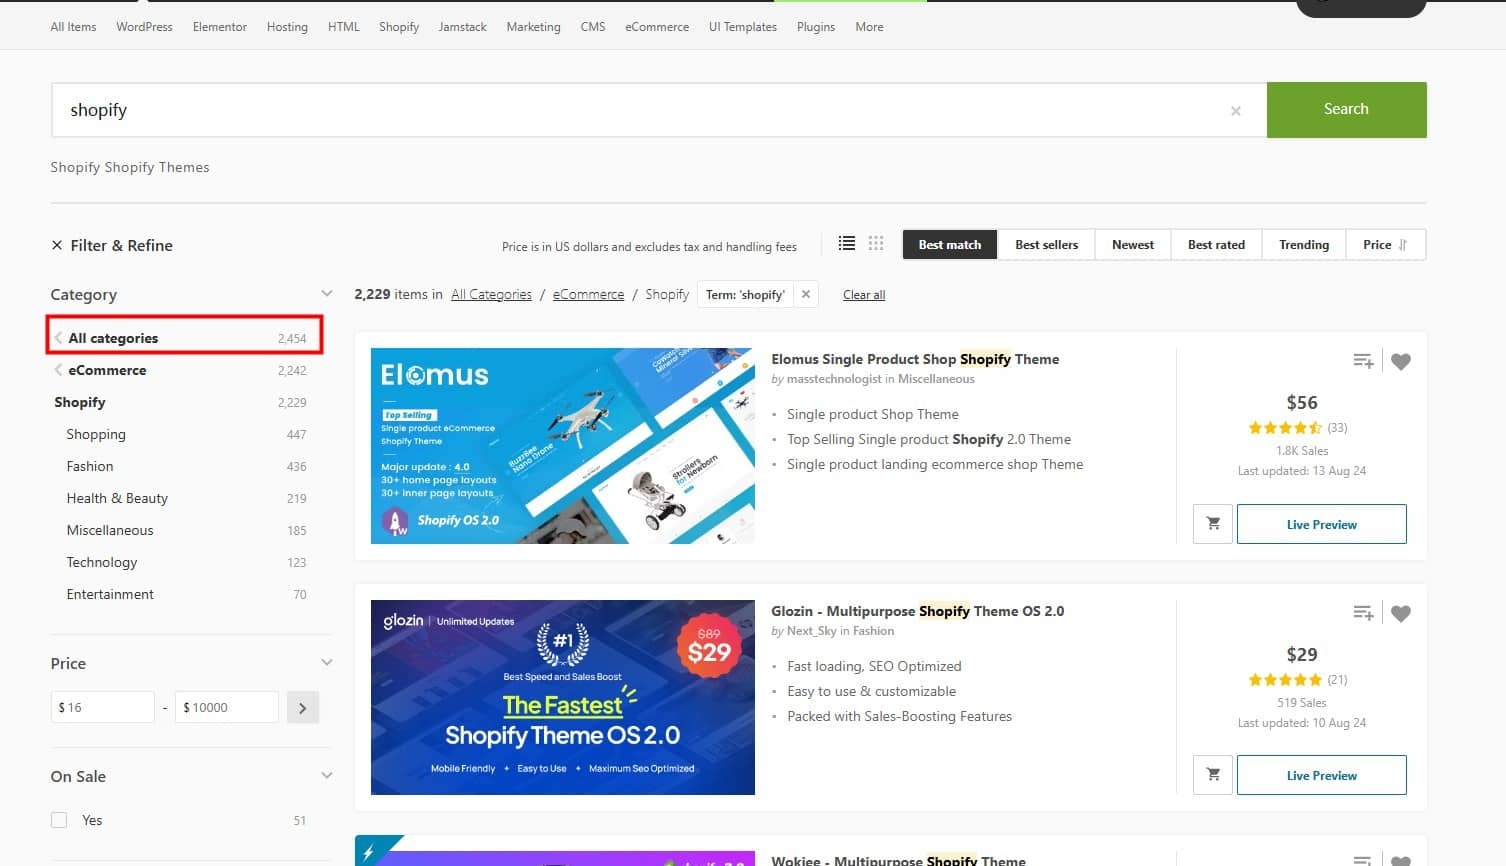Remove the Term 'shopify' filter tag
This screenshot has height=866, width=1506.
[806, 294]
